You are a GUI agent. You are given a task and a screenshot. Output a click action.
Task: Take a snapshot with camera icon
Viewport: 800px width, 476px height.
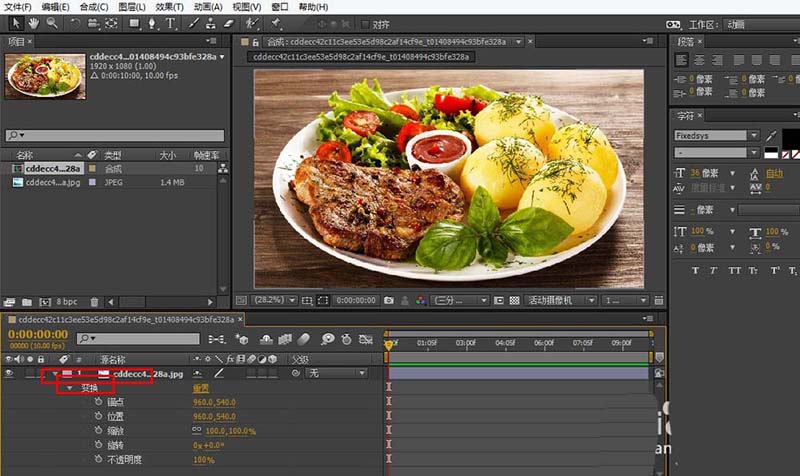pyautogui.click(x=389, y=300)
